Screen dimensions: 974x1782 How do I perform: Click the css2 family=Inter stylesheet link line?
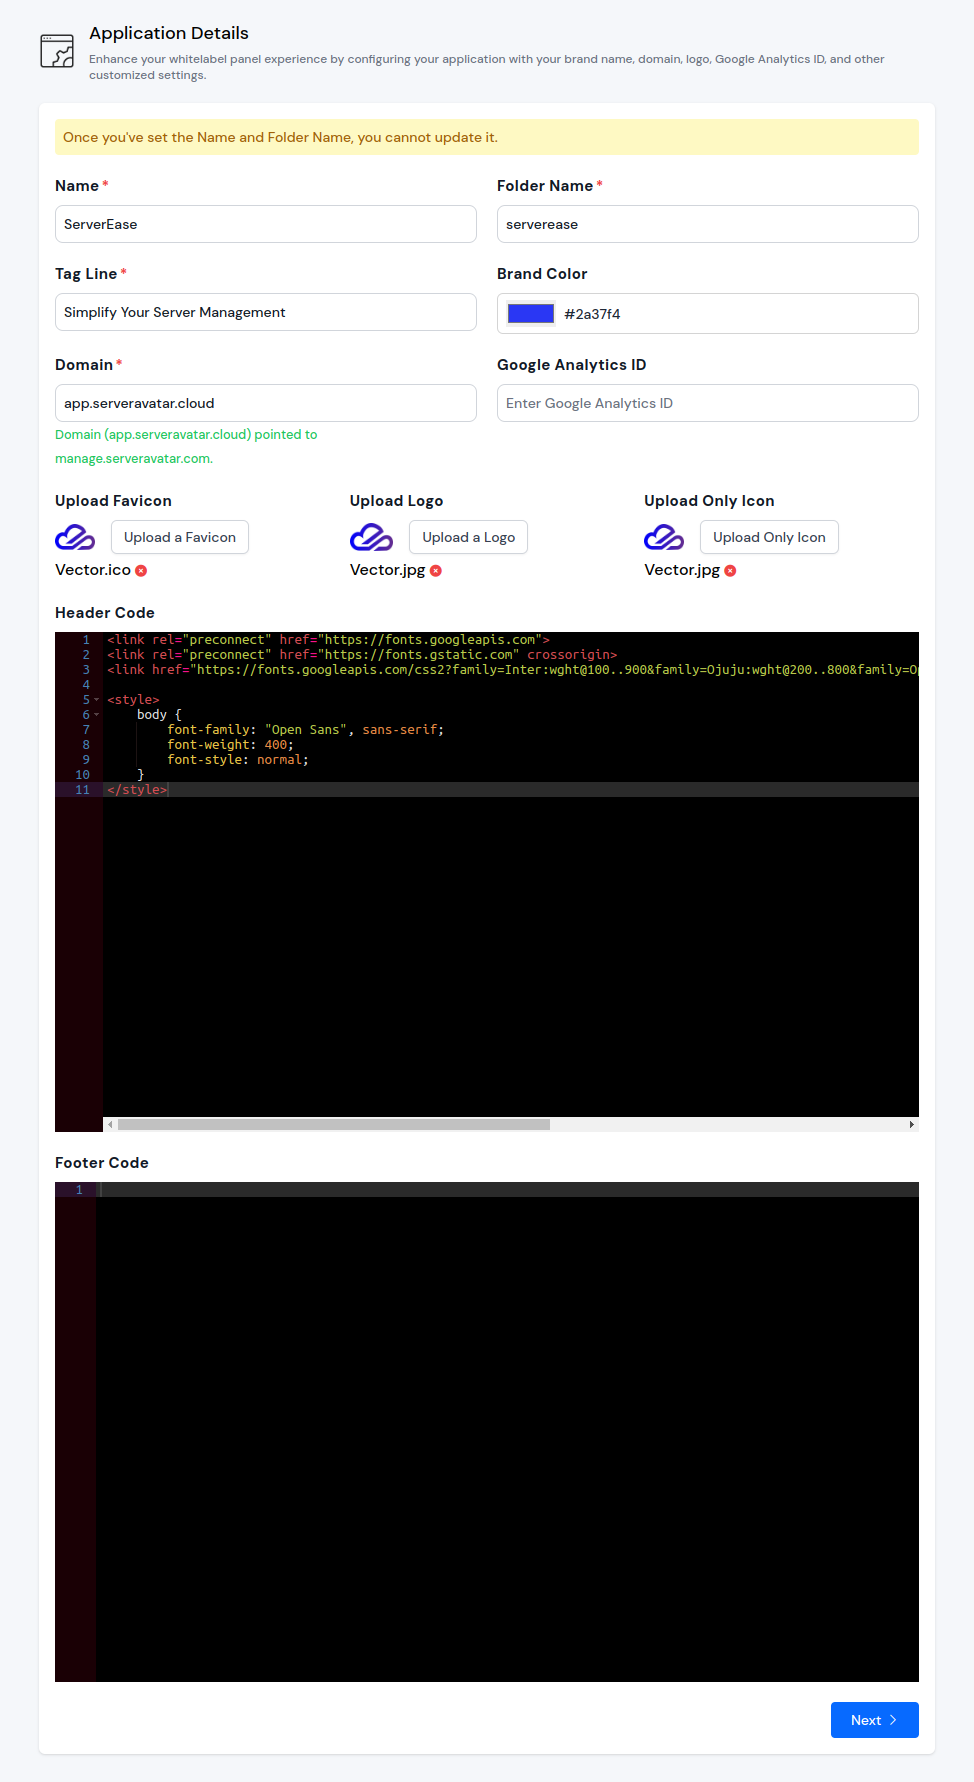pyautogui.click(x=513, y=670)
